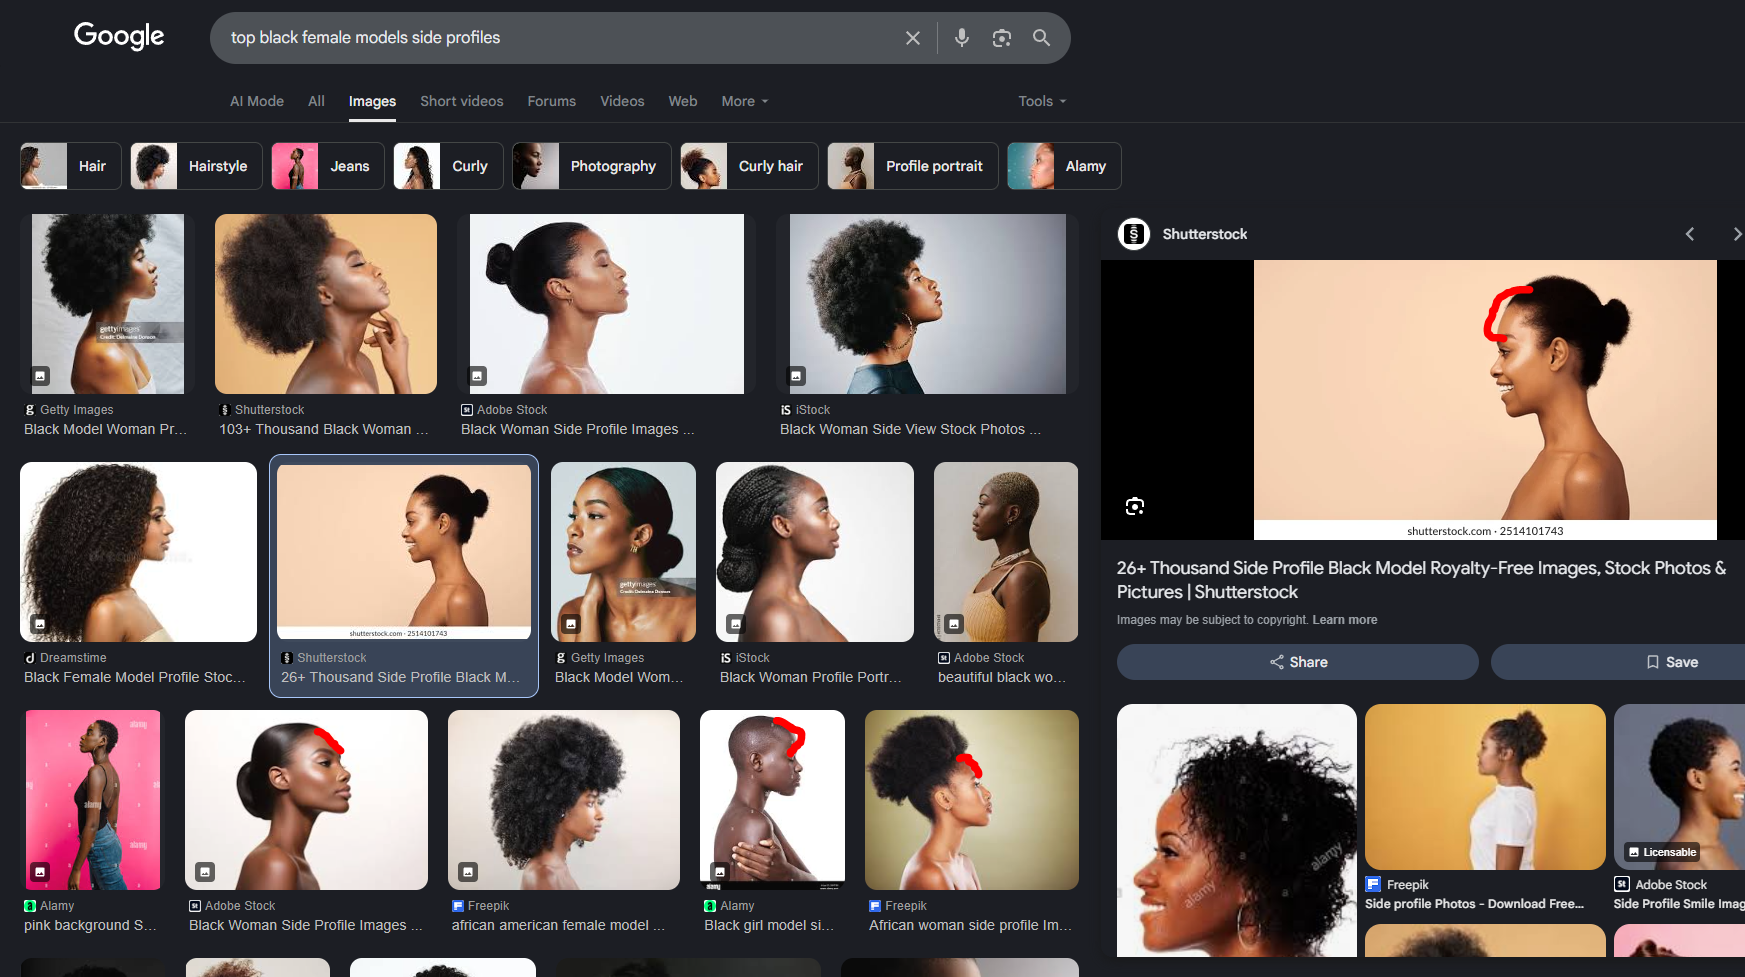Apply the Profile portrait filter chip
The image size is (1745, 977).
click(912, 166)
